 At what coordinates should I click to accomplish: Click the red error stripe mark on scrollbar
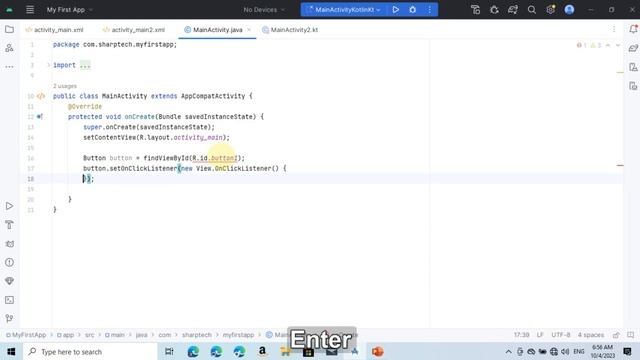(x=620, y=165)
